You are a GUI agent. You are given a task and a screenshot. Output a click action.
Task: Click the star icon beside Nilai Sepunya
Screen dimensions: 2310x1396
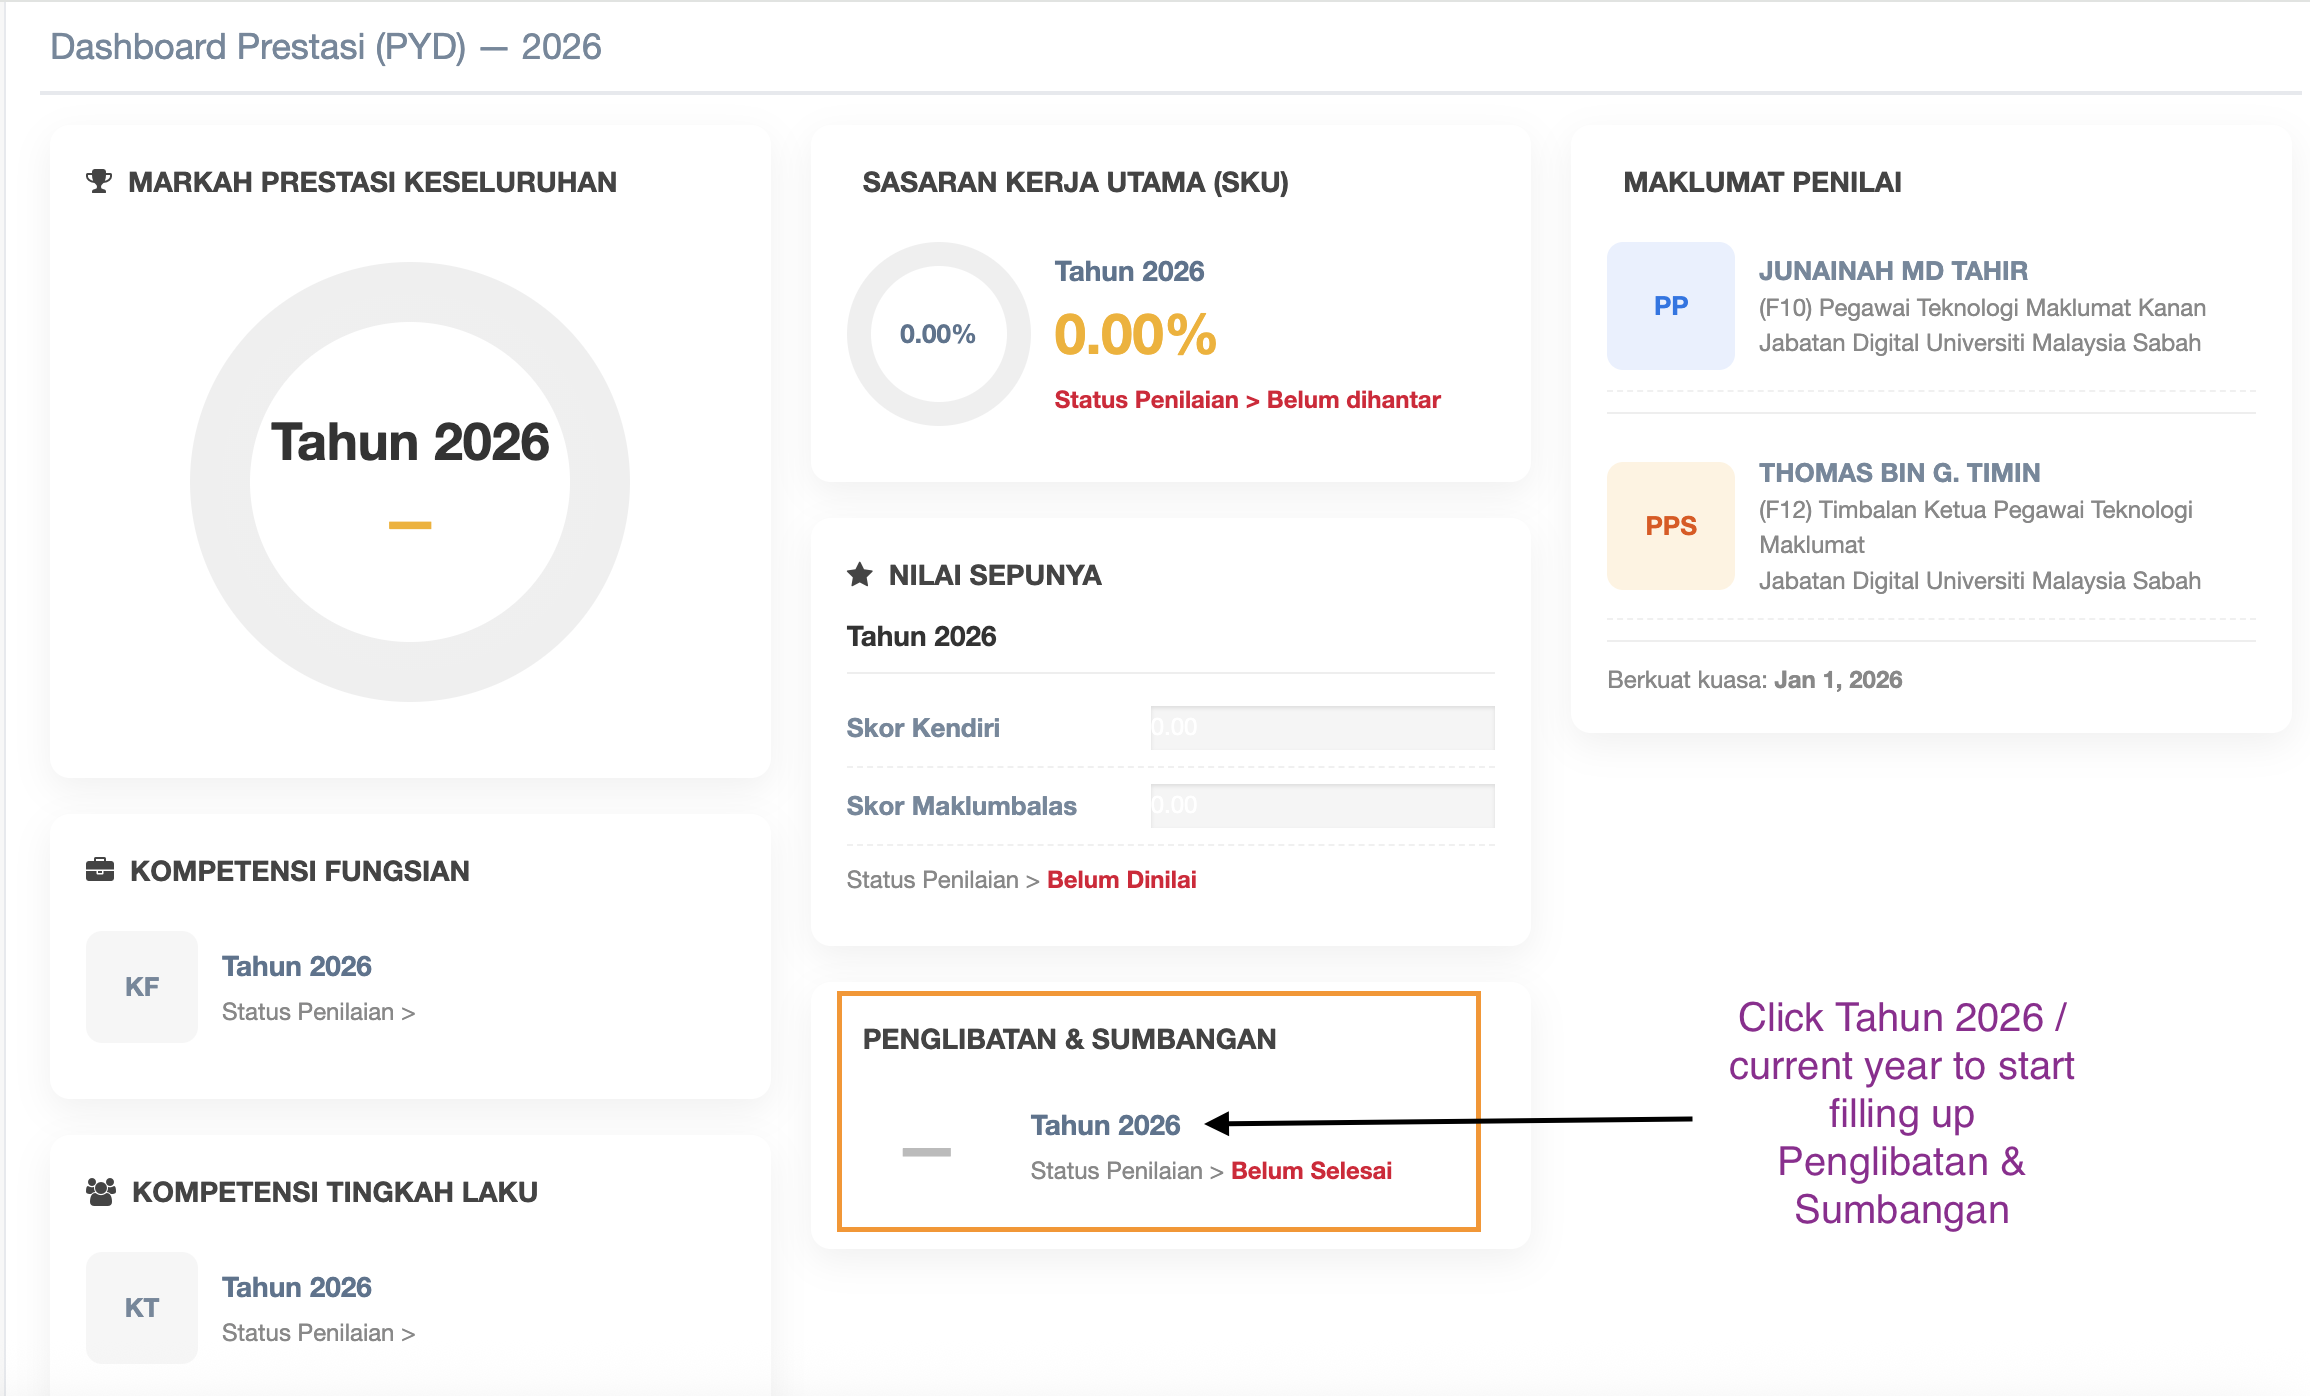coord(859,575)
